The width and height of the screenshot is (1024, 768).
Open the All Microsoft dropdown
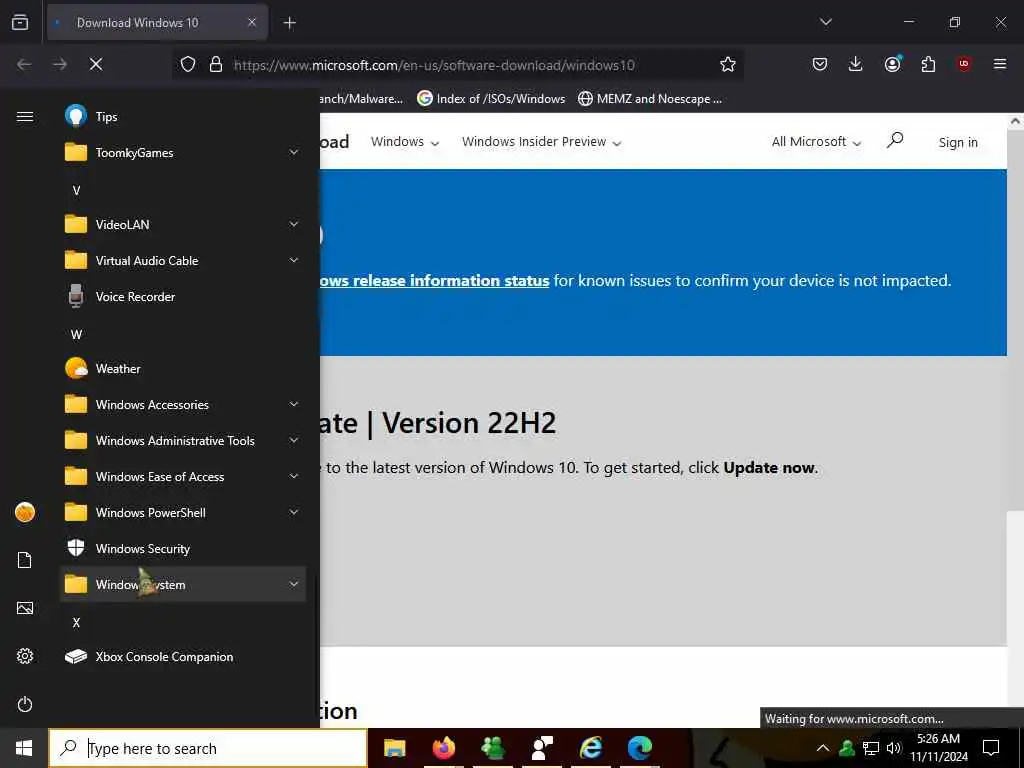click(x=816, y=142)
